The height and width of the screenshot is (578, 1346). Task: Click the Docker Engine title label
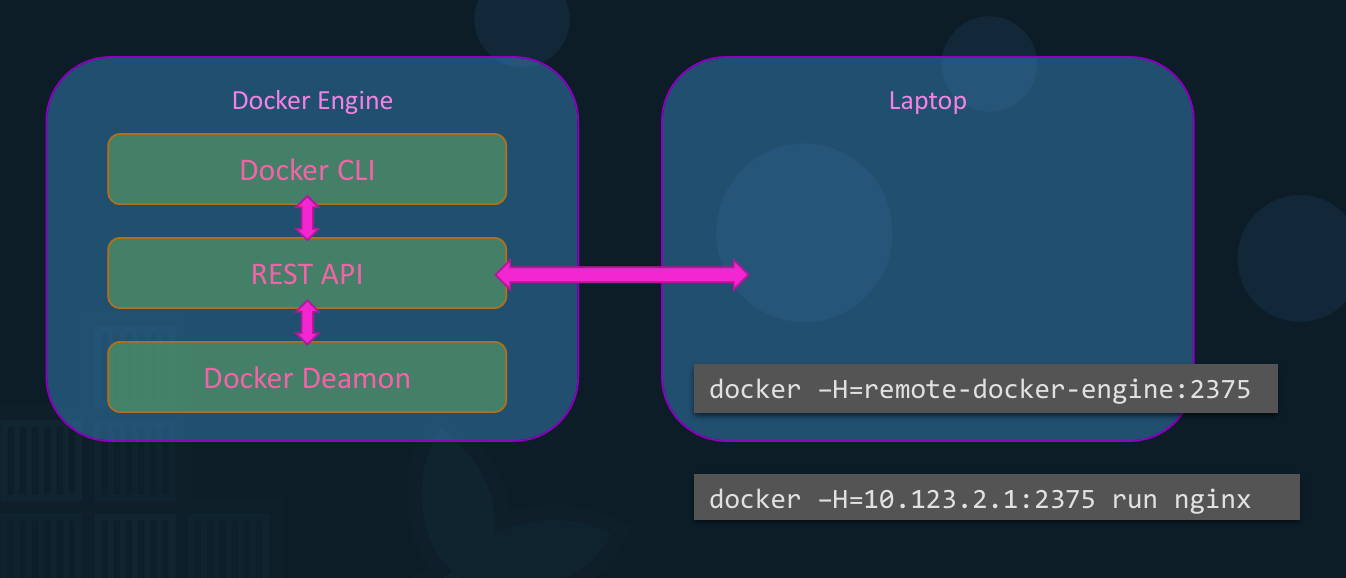312,100
